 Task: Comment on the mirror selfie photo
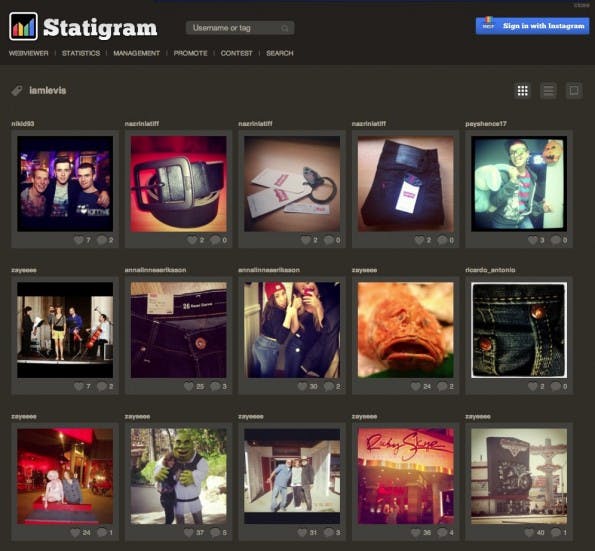[329, 387]
